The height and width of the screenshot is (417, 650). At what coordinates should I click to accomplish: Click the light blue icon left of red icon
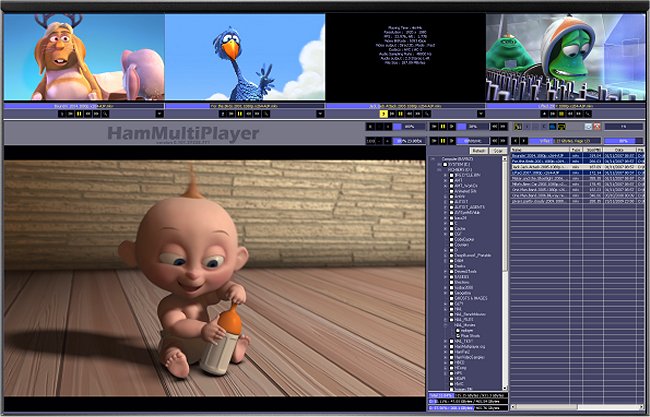(x=588, y=126)
